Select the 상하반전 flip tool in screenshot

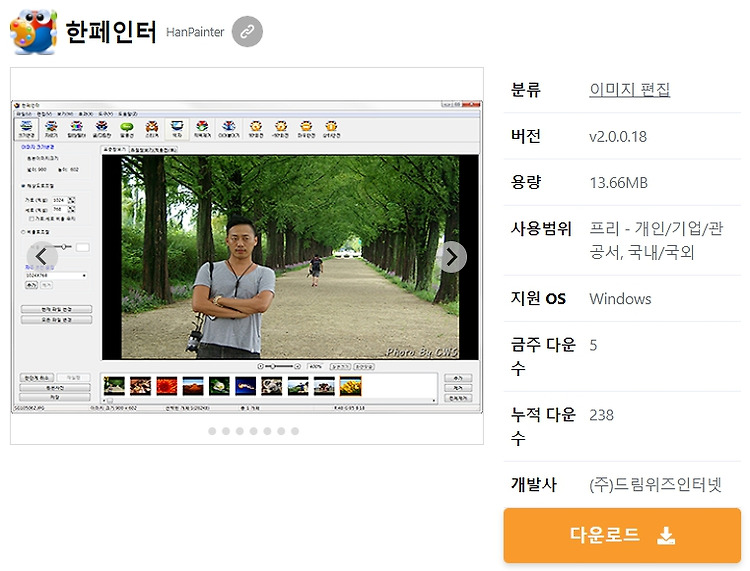[x=331, y=129]
